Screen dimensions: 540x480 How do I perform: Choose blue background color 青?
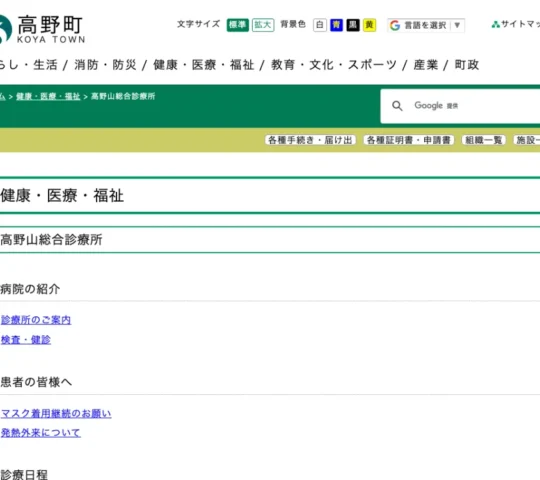click(x=336, y=25)
